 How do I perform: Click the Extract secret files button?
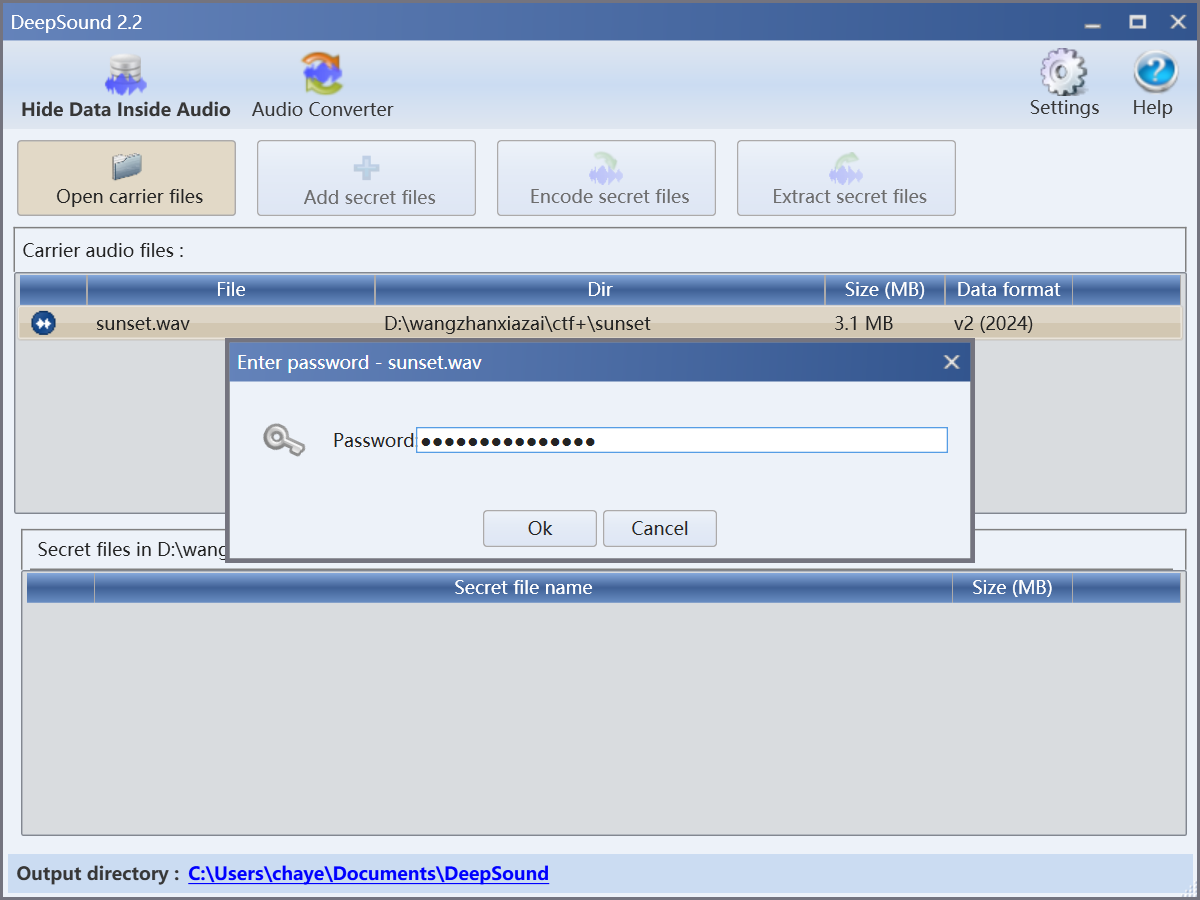click(846, 178)
